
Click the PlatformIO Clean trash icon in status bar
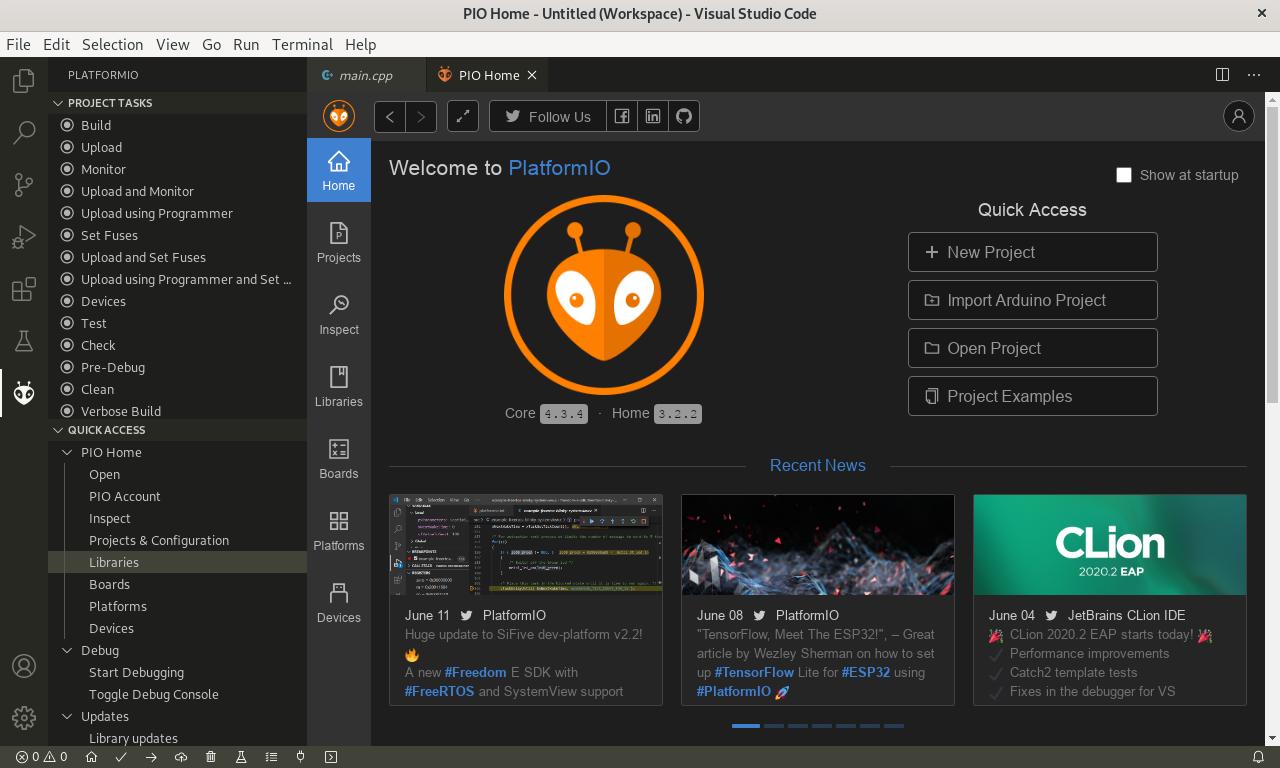211,757
